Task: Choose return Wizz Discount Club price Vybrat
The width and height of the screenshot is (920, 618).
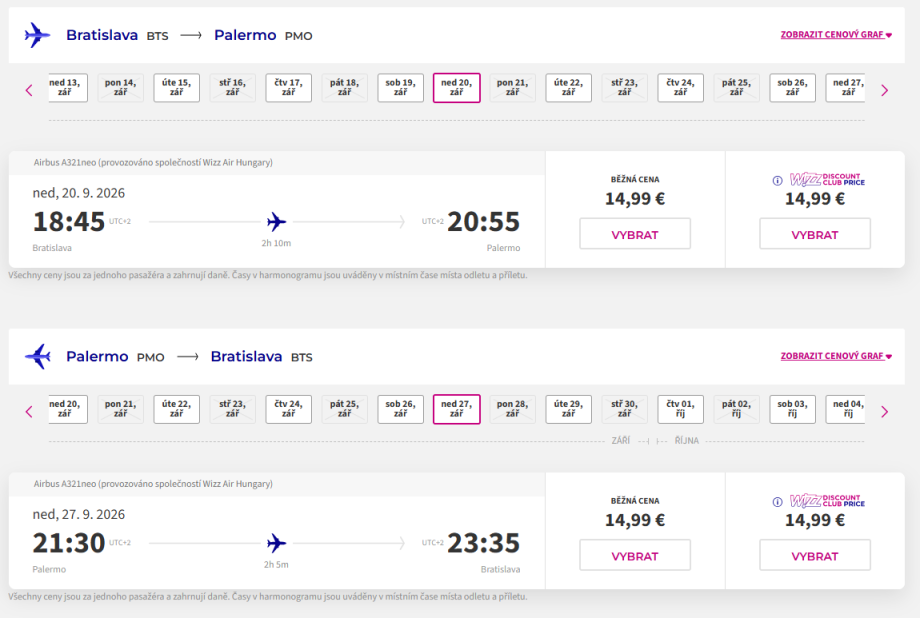Action: (814, 555)
